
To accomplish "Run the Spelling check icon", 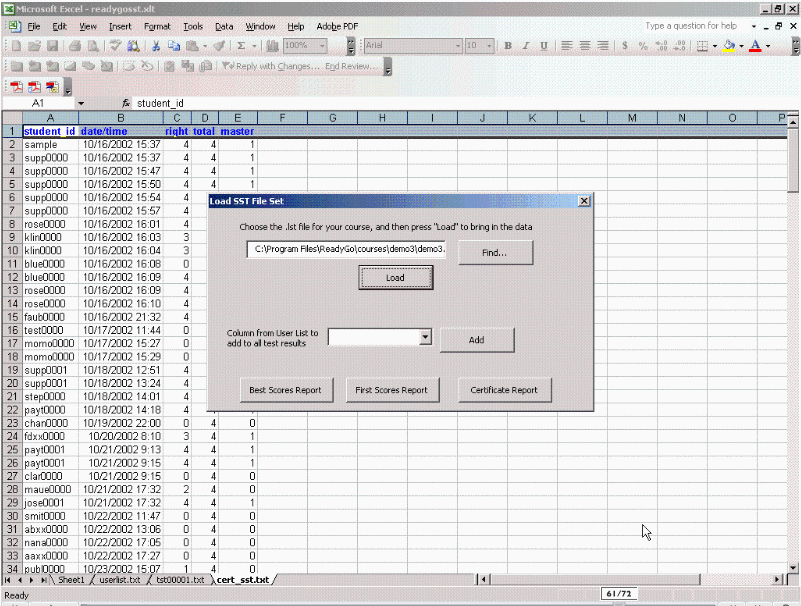I will click(x=115, y=46).
